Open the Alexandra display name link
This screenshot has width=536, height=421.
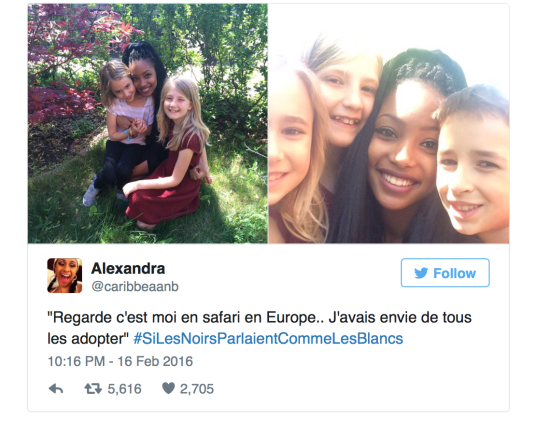coord(128,269)
